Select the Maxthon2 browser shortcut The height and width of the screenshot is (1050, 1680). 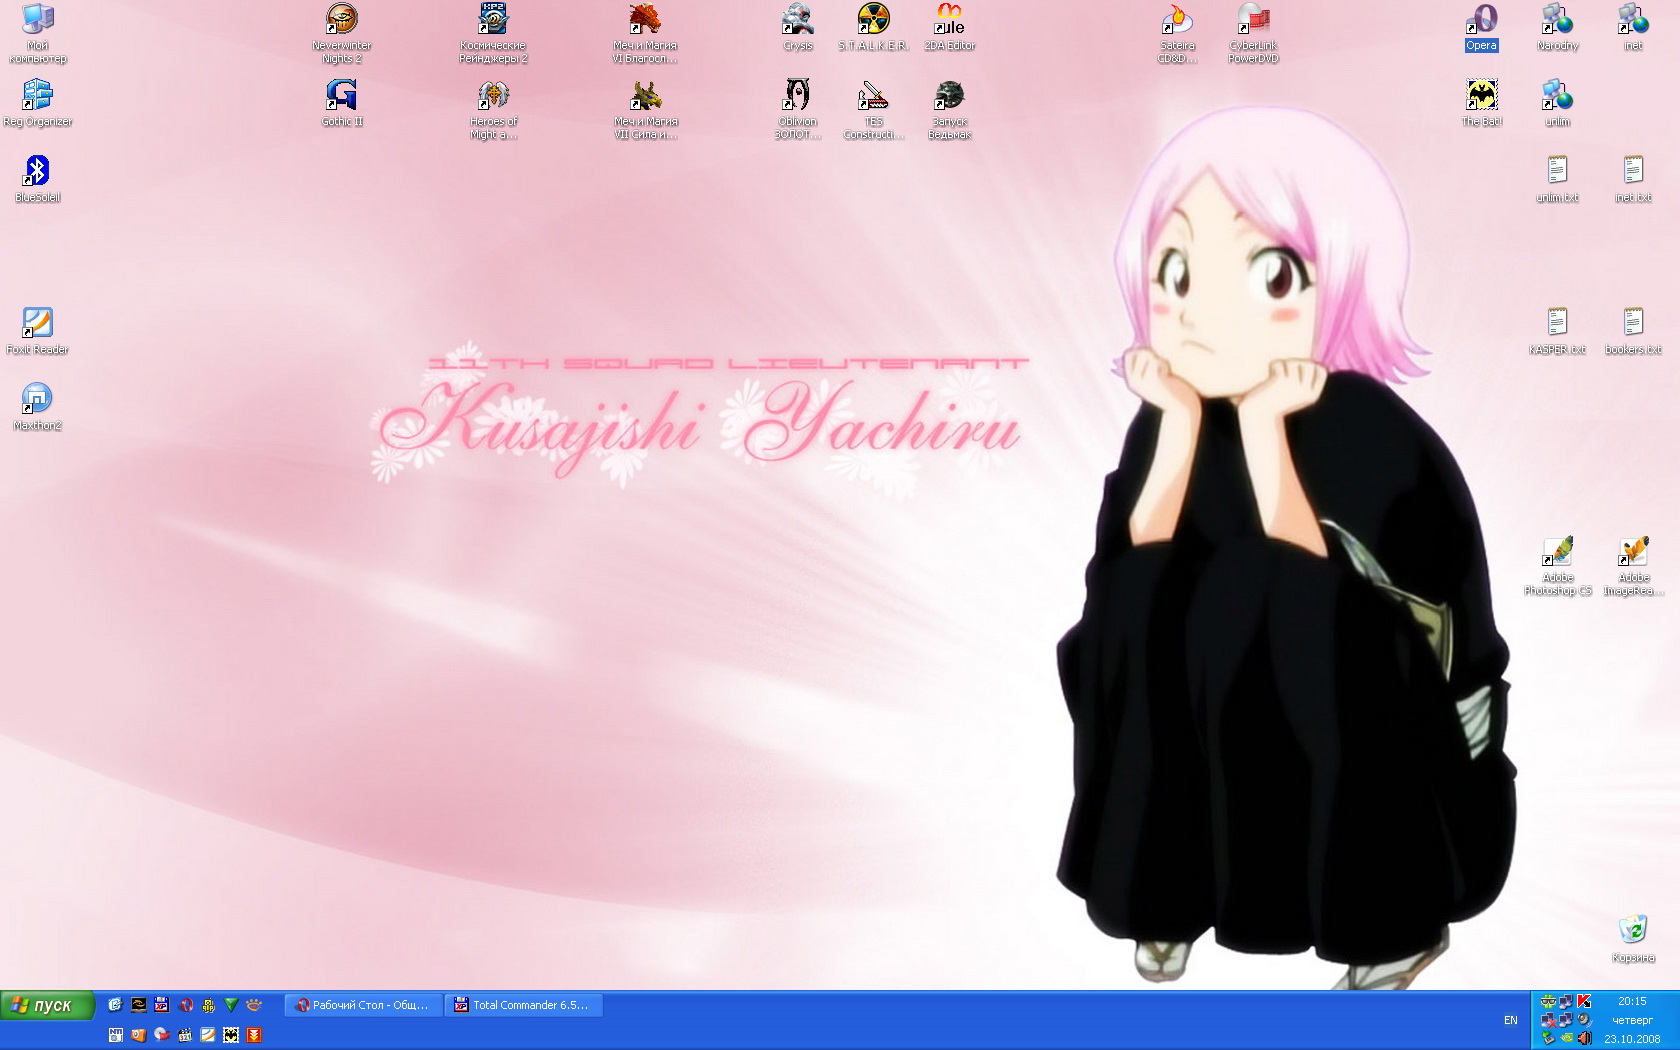(x=38, y=407)
